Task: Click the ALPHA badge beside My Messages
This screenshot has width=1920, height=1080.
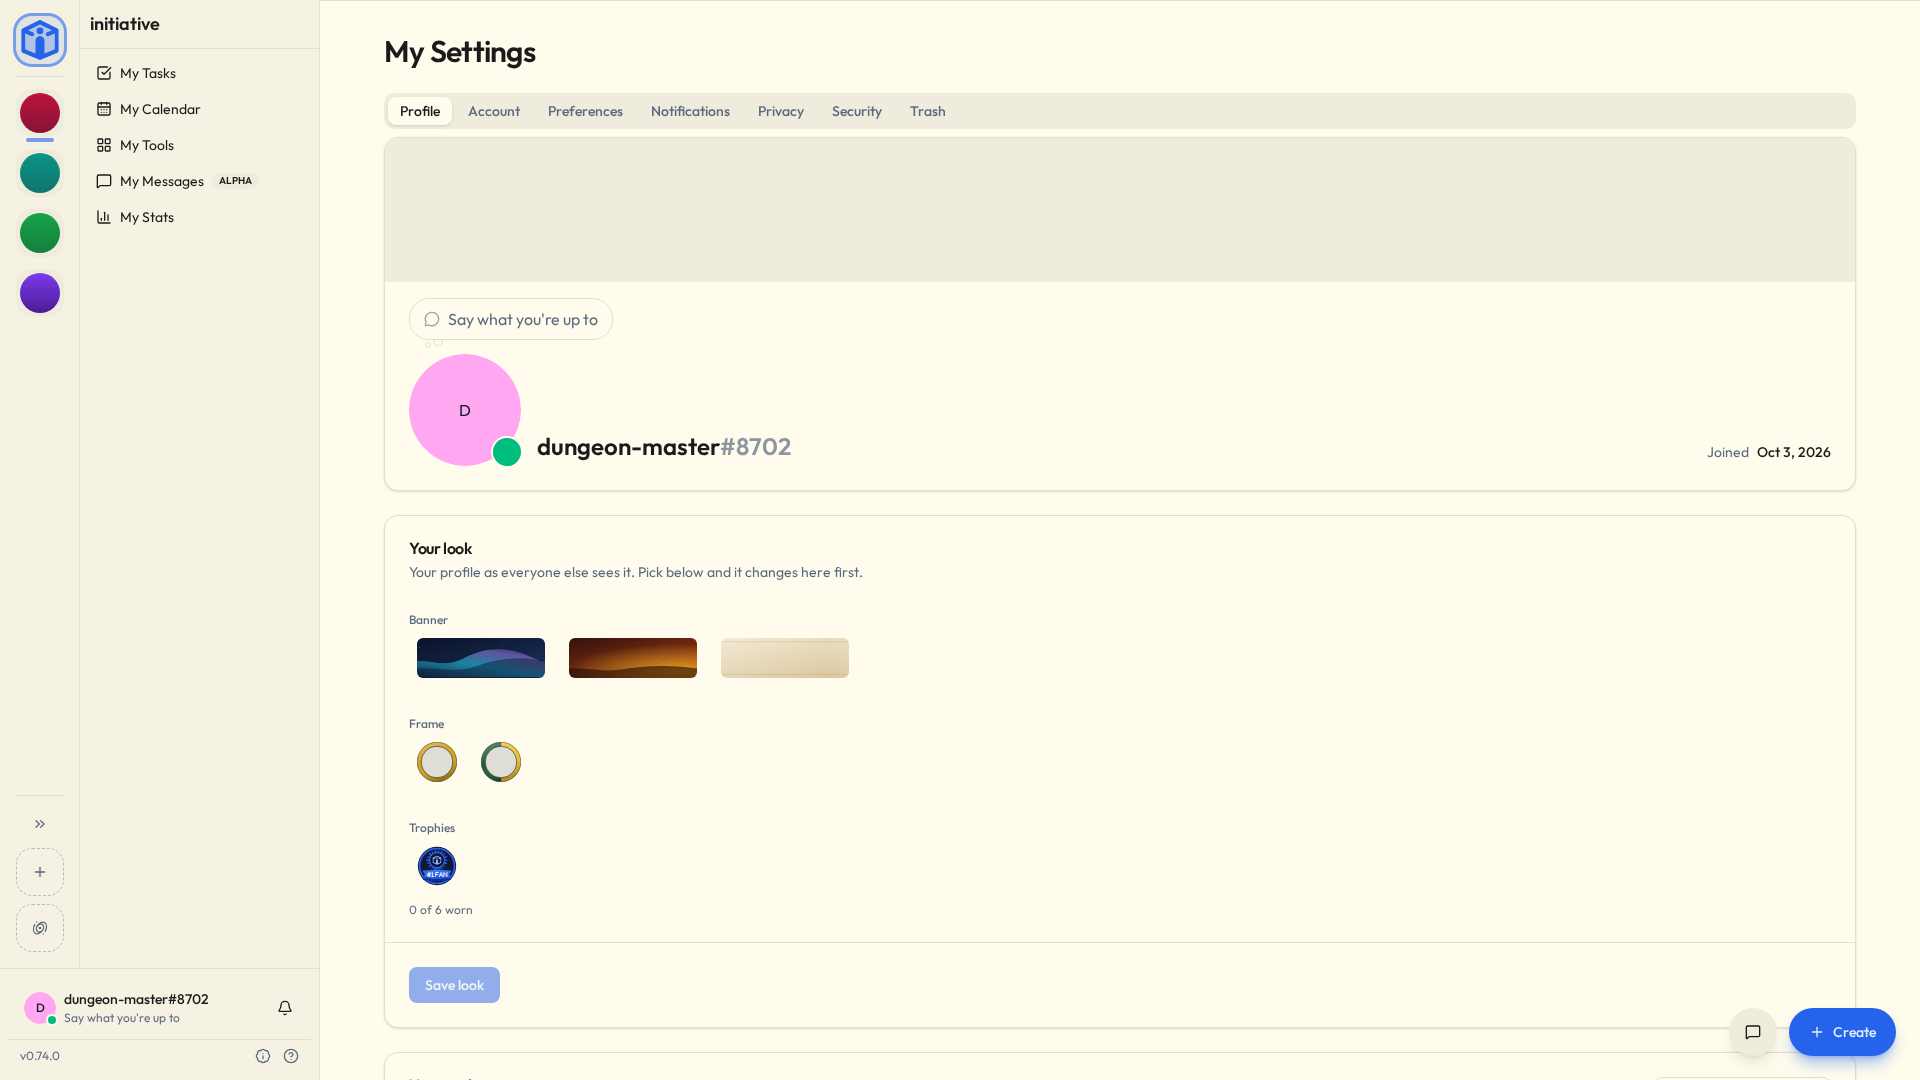Action: coord(236,181)
